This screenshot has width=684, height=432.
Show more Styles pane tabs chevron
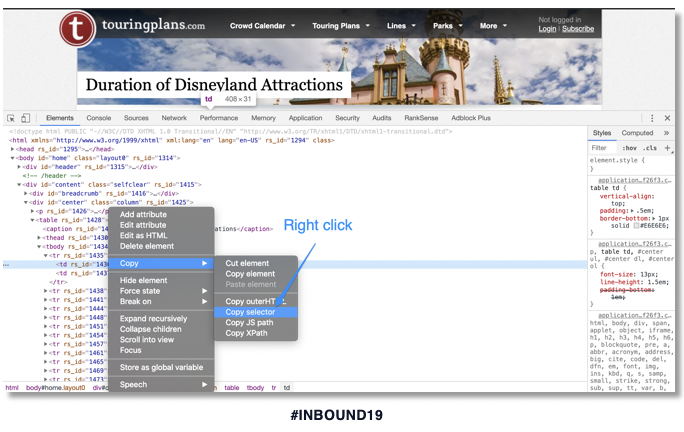coord(666,133)
